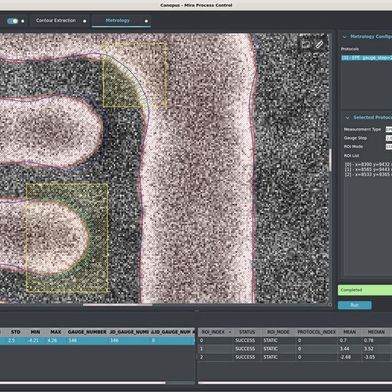Click SUCCESS status in ROI row 2
This screenshot has height=392, width=392.
pos(245,357)
